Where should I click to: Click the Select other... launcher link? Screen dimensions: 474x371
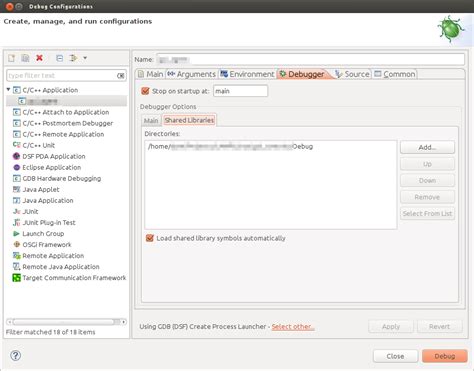293,327
